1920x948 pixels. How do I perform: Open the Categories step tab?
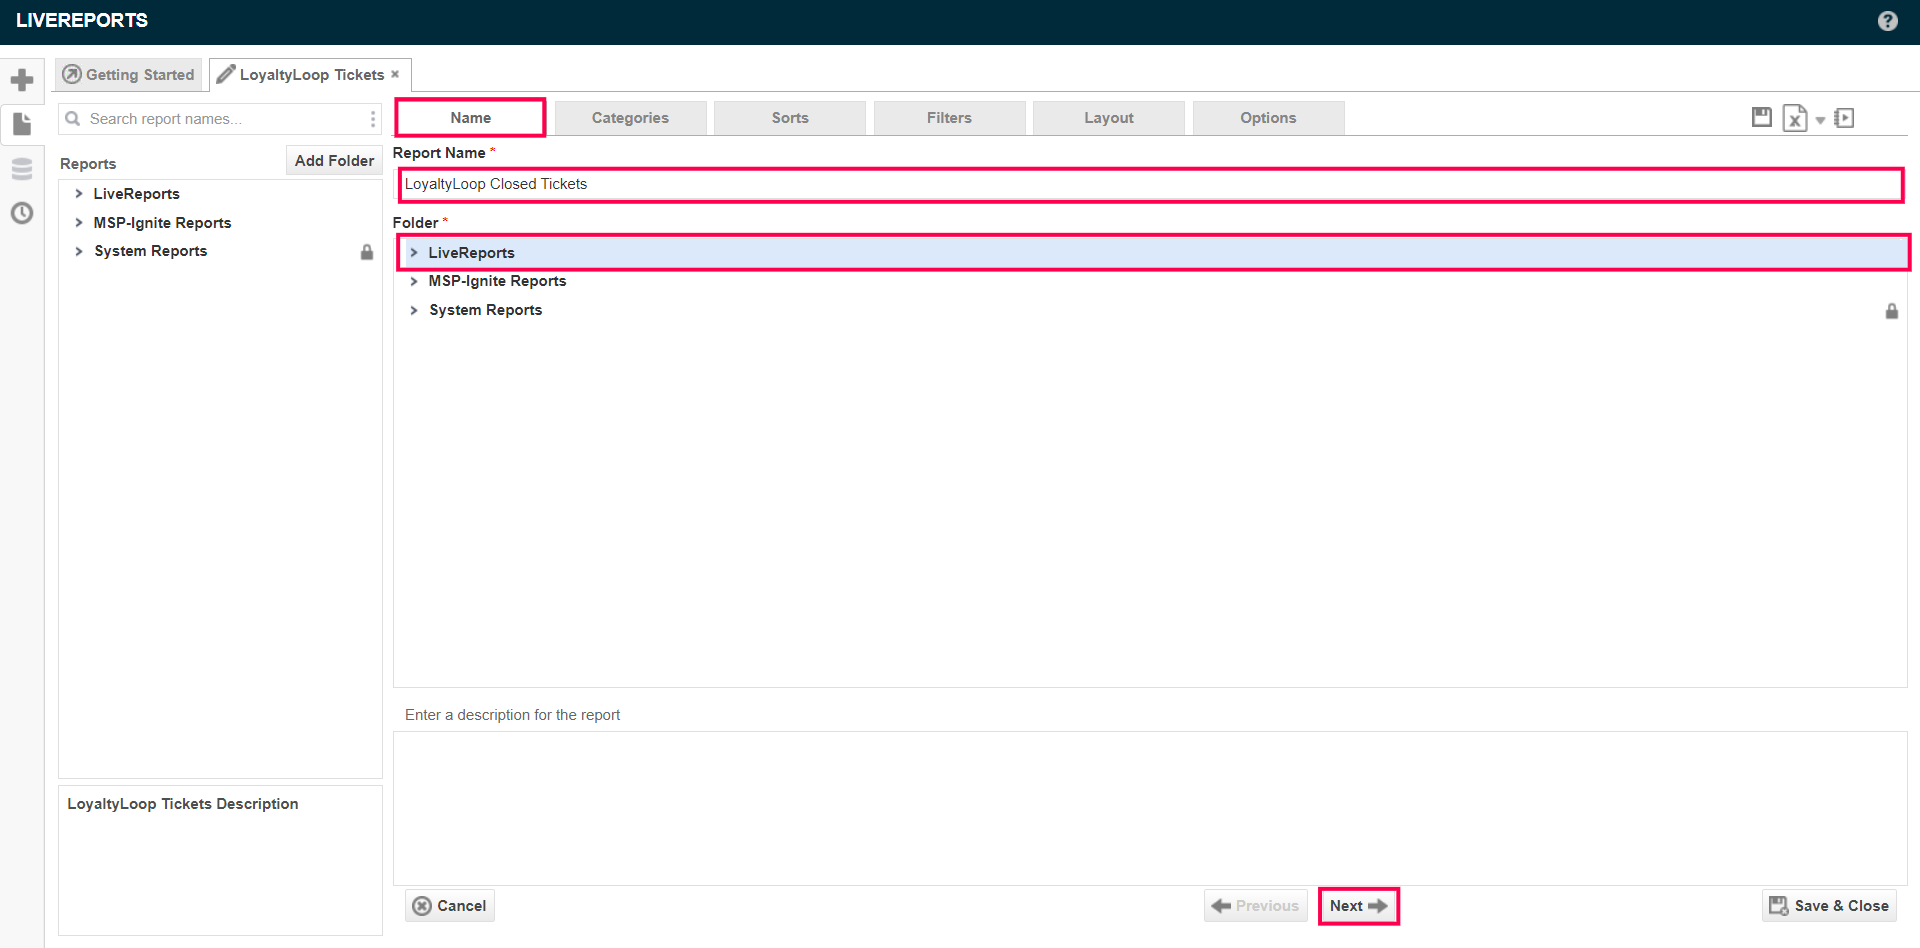pyautogui.click(x=630, y=118)
